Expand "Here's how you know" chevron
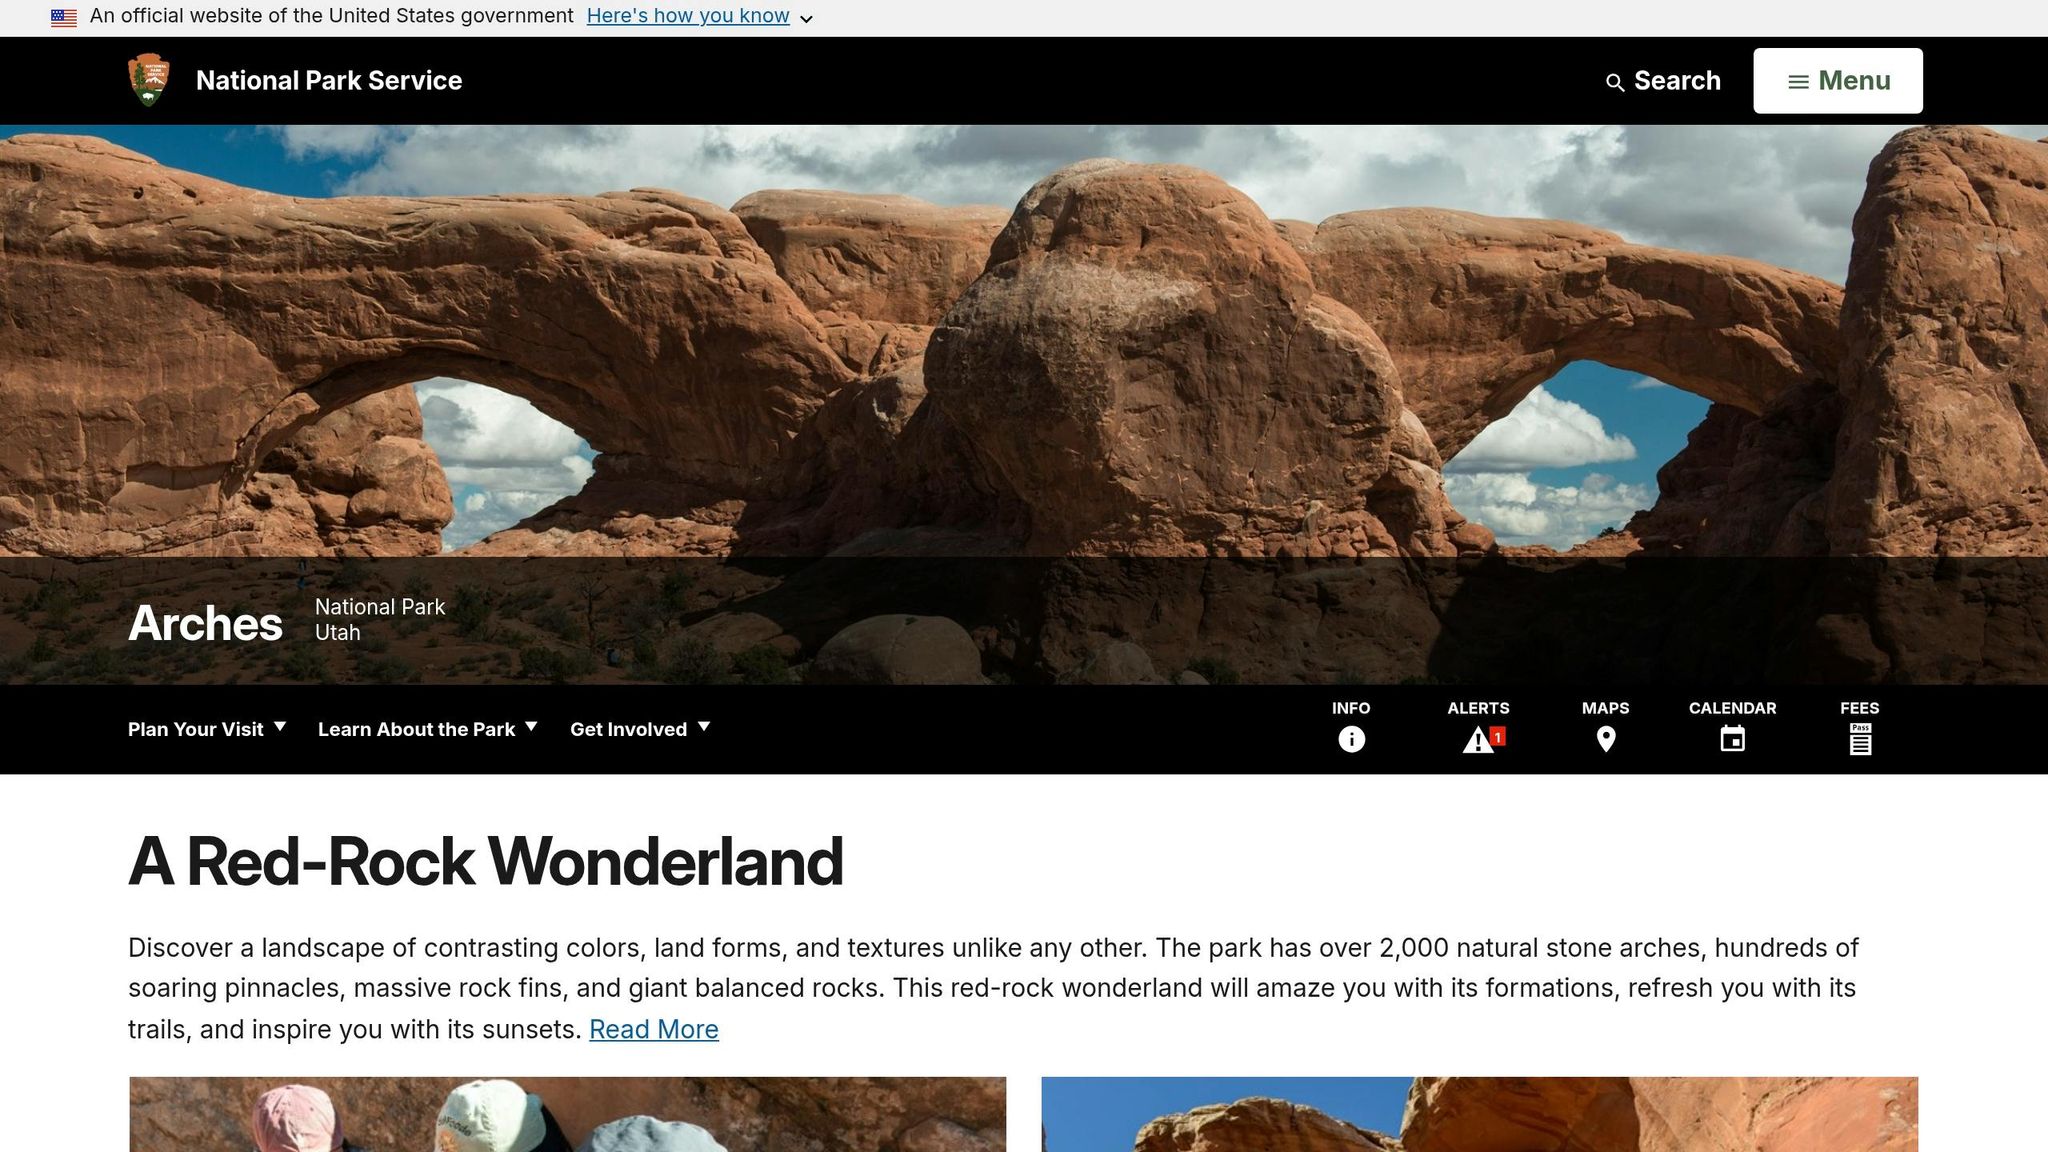2048x1152 pixels. pyautogui.click(x=806, y=18)
